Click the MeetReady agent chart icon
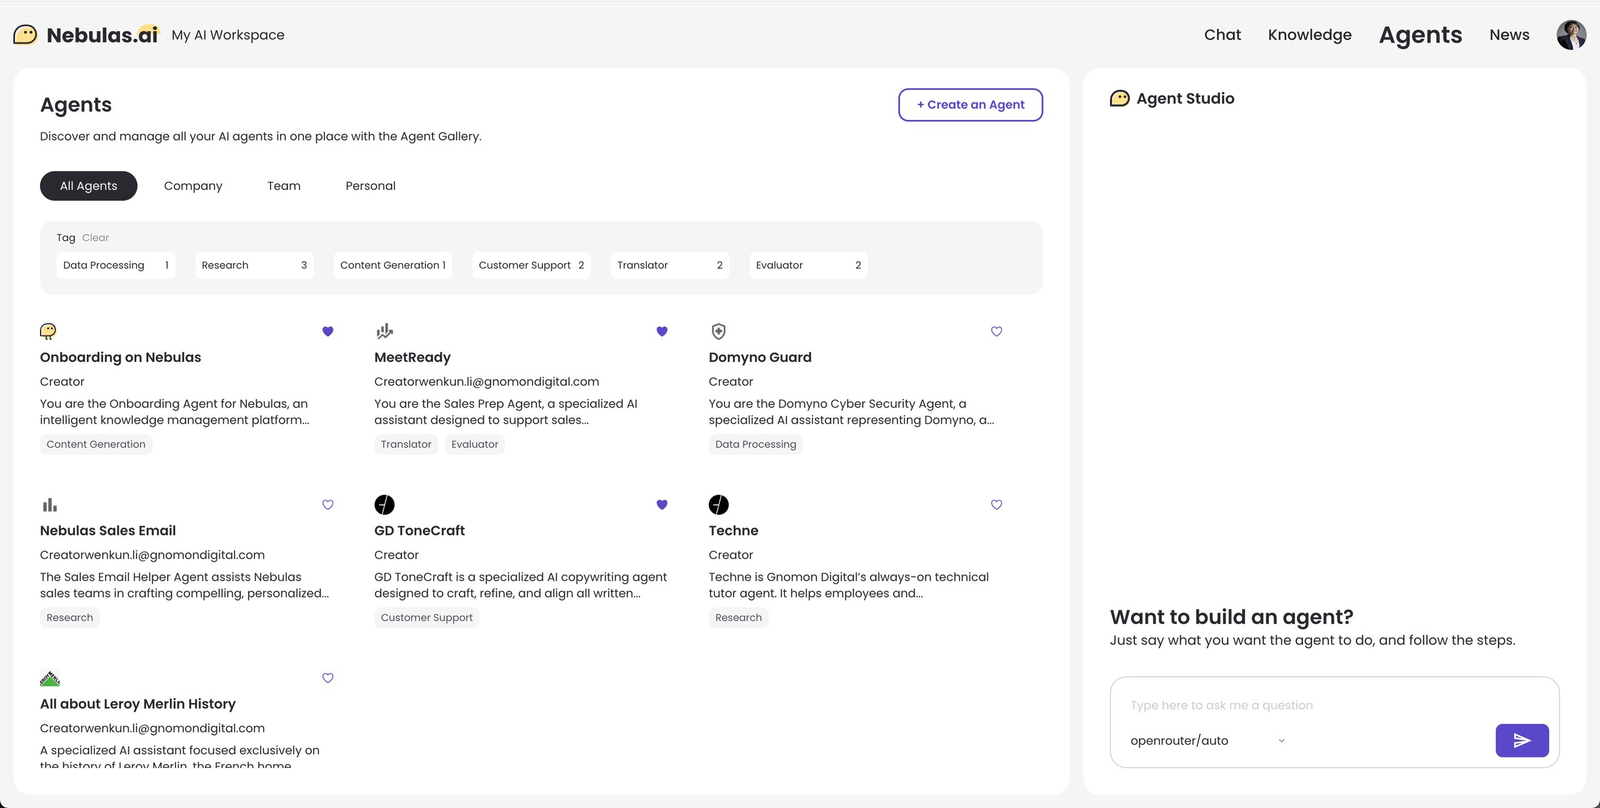The height and width of the screenshot is (808, 1600). [x=384, y=331]
